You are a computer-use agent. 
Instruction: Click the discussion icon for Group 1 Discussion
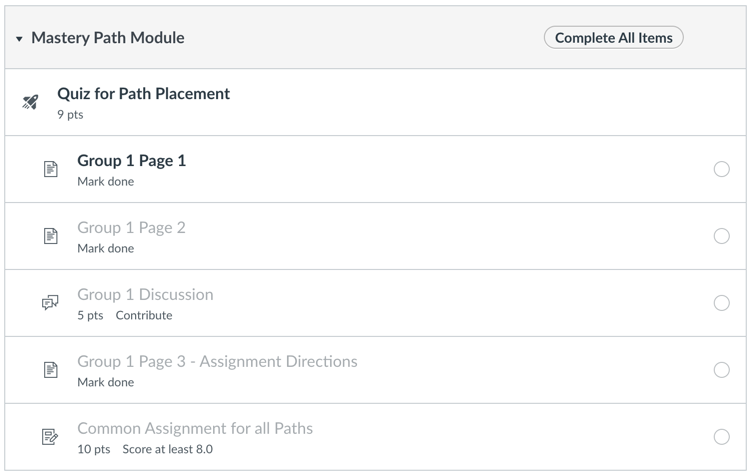tap(50, 304)
